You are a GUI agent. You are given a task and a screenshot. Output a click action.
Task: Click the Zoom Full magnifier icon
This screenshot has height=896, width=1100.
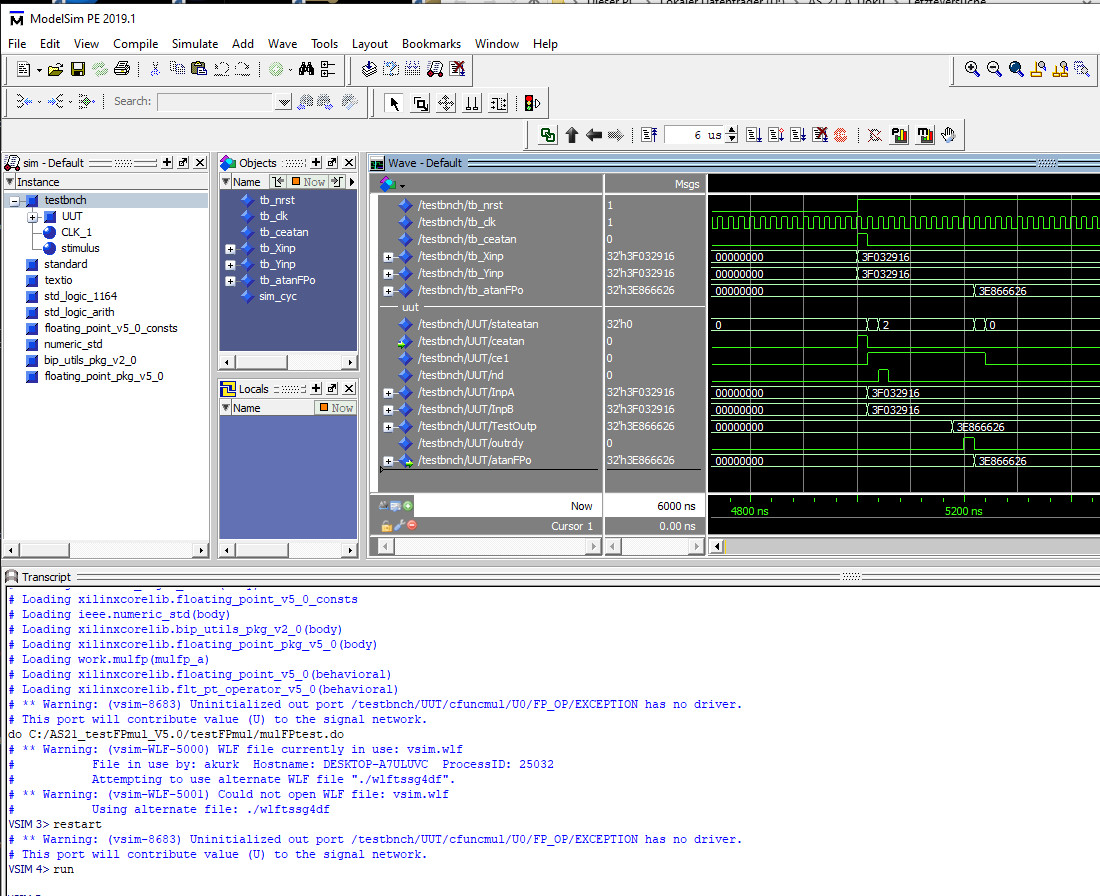(x=1016, y=69)
